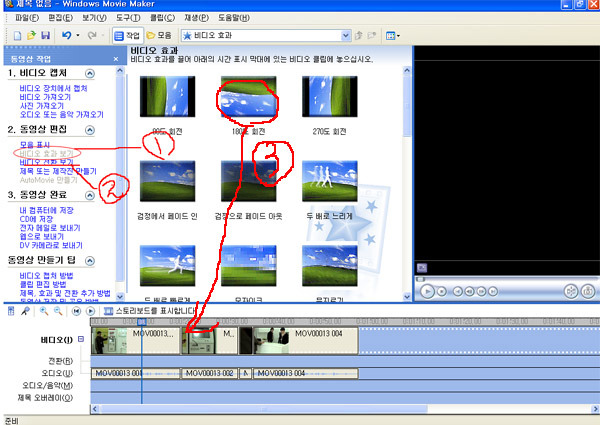Select the MOV00013 002 audio clip
Viewport: 600px width, 425px height.
tap(209, 373)
